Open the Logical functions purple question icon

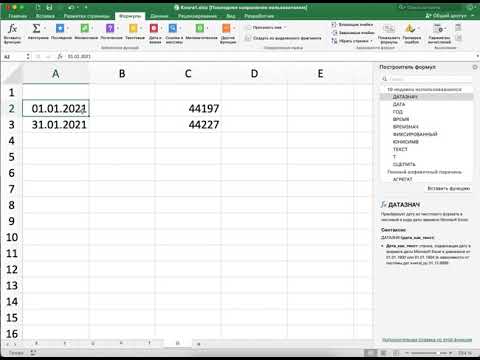(110, 29)
